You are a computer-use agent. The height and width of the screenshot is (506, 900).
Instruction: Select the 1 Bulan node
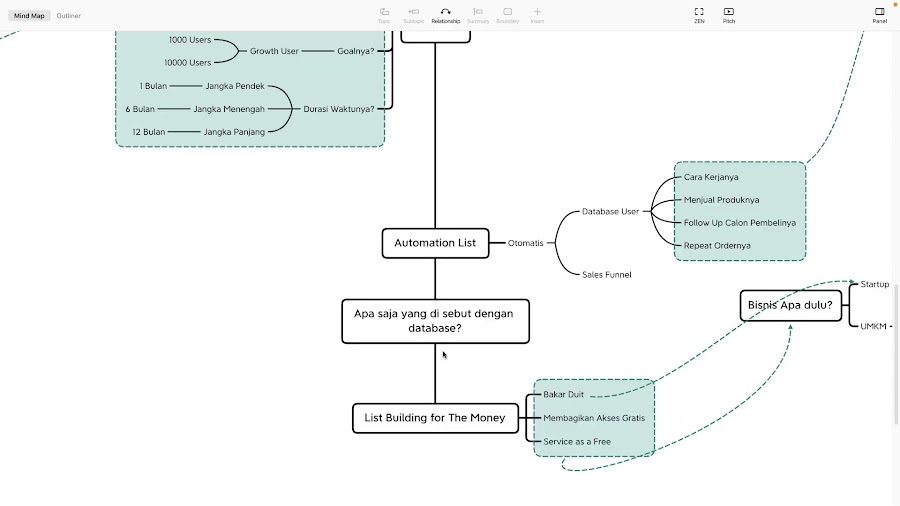click(153, 86)
